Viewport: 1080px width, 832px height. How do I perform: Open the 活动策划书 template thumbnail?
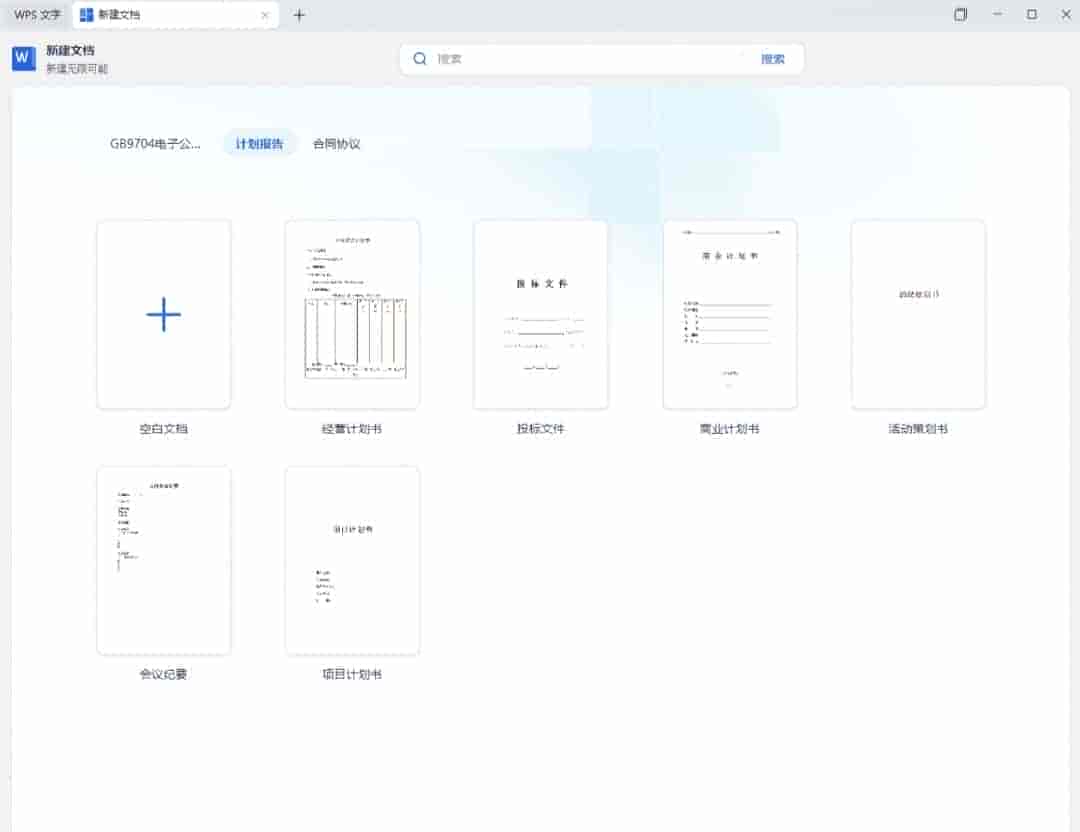click(x=917, y=314)
